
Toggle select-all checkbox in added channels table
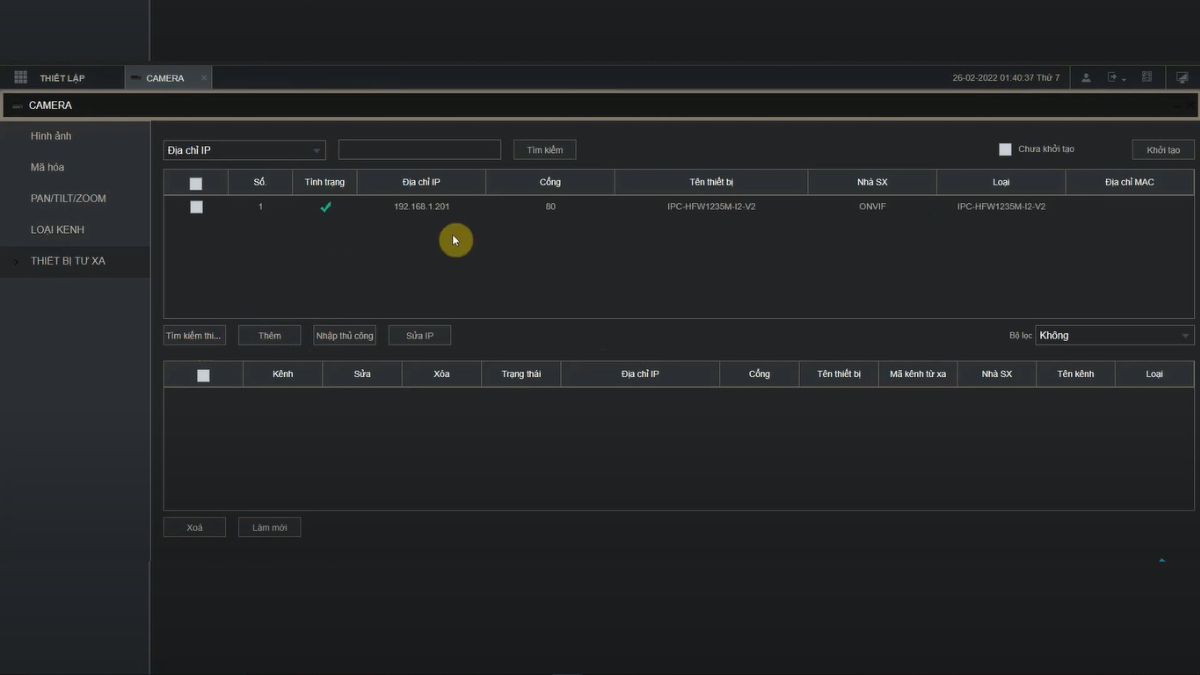203,375
